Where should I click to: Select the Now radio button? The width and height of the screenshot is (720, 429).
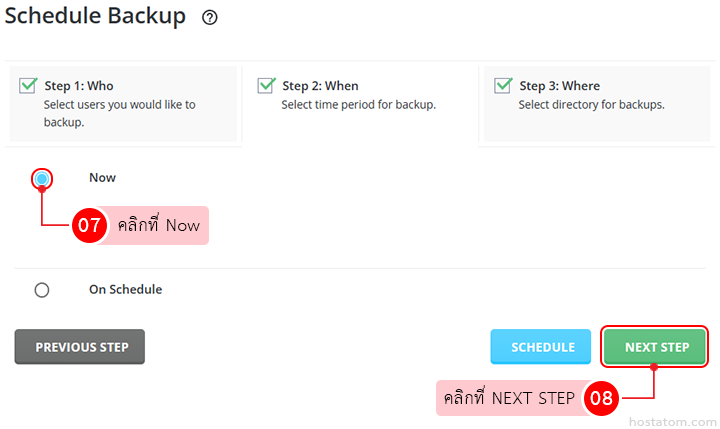[41, 178]
